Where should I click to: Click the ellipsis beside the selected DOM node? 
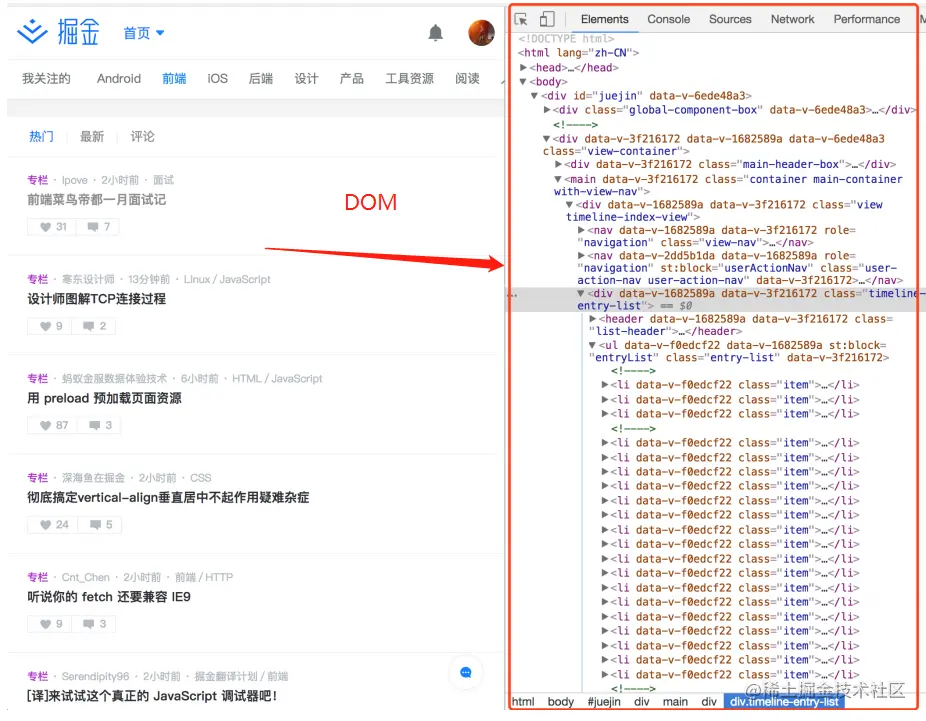[x=513, y=294]
